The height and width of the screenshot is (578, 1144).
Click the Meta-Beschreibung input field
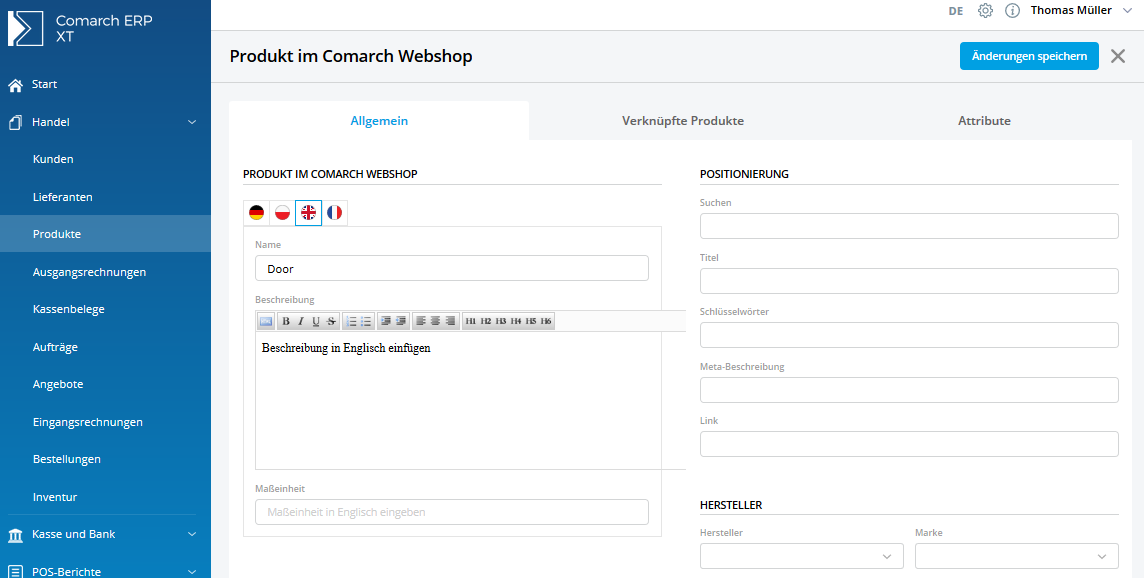click(909, 390)
